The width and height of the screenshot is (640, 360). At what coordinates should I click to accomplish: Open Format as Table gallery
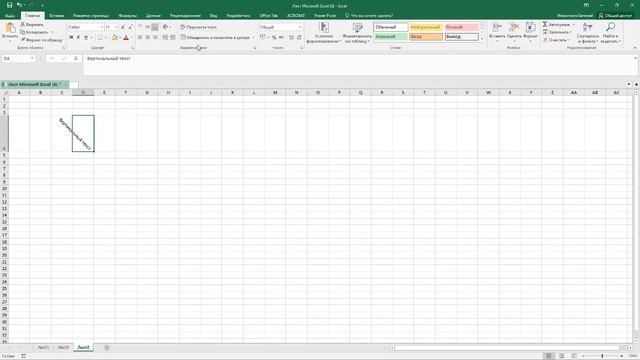point(357,33)
